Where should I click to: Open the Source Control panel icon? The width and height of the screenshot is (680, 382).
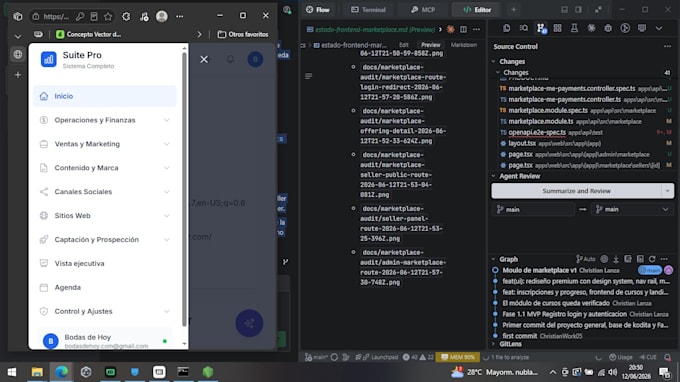(541, 28)
